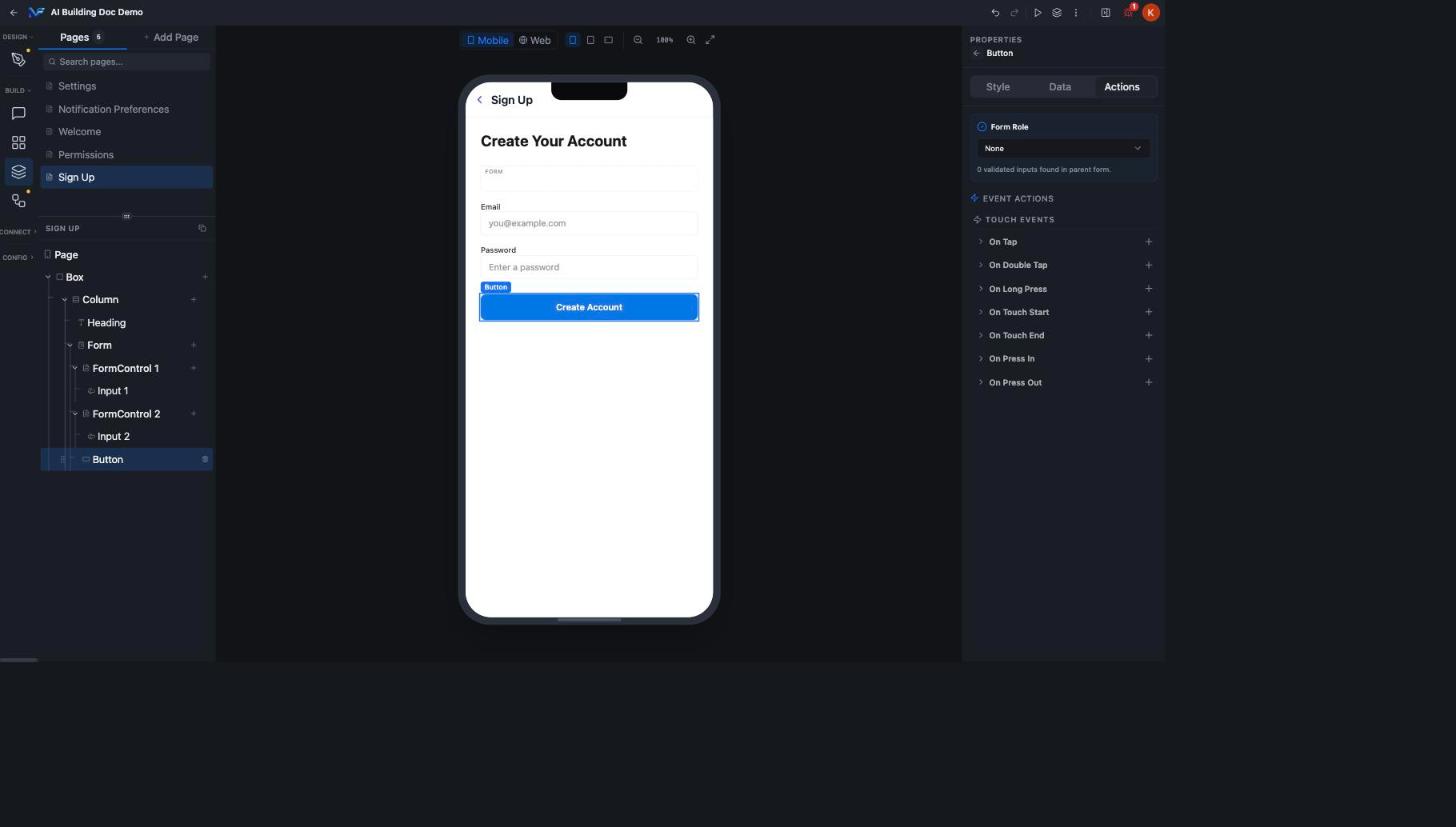Click the redo icon in the header
This screenshot has width=1456, height=827.
point(1014,13)
